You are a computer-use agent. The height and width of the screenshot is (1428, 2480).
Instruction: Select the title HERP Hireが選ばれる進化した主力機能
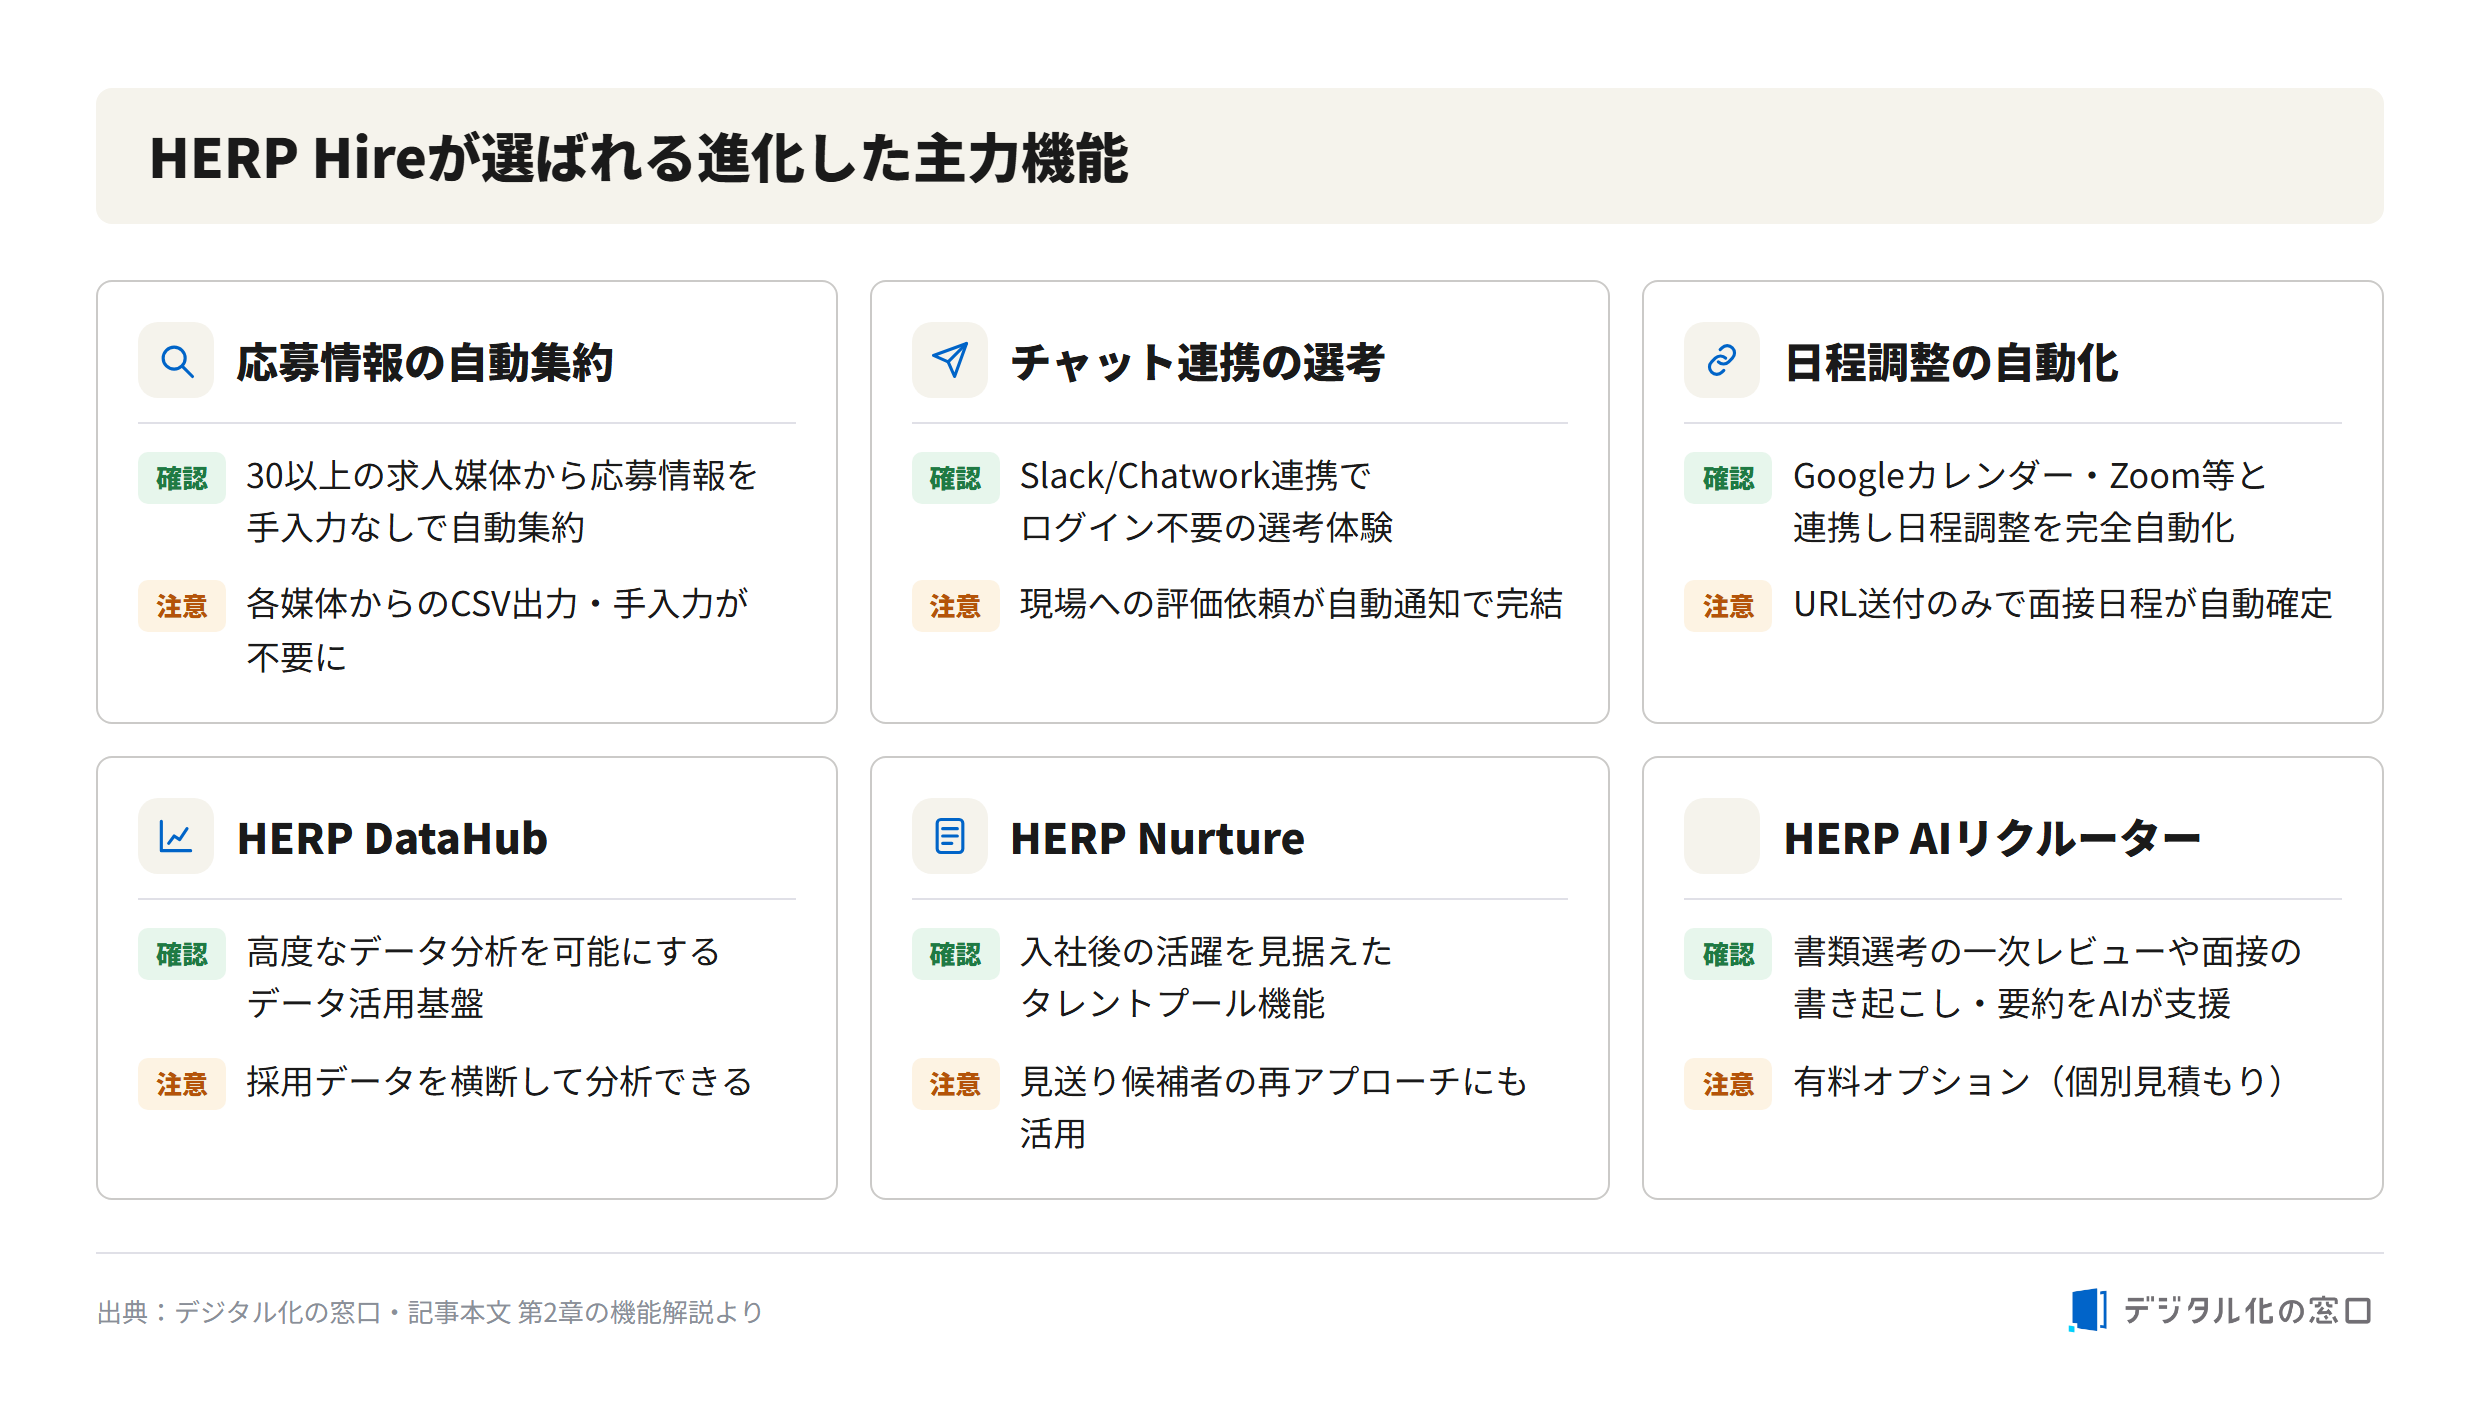coord(639,158)
